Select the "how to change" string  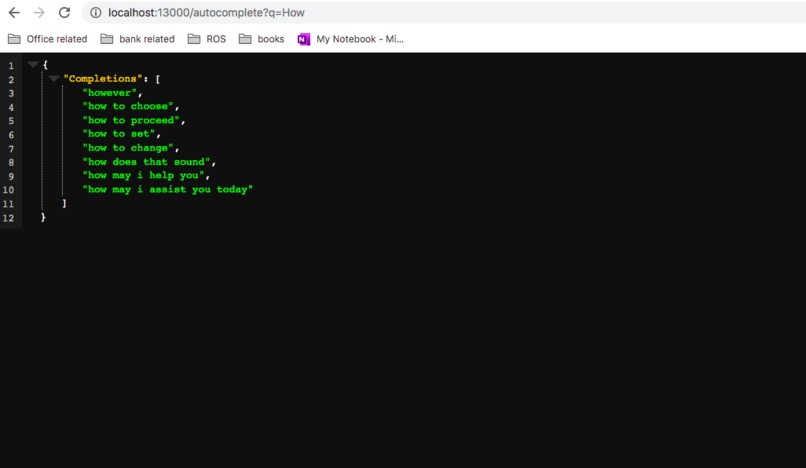pyautogui.click(x=128, y=148)
